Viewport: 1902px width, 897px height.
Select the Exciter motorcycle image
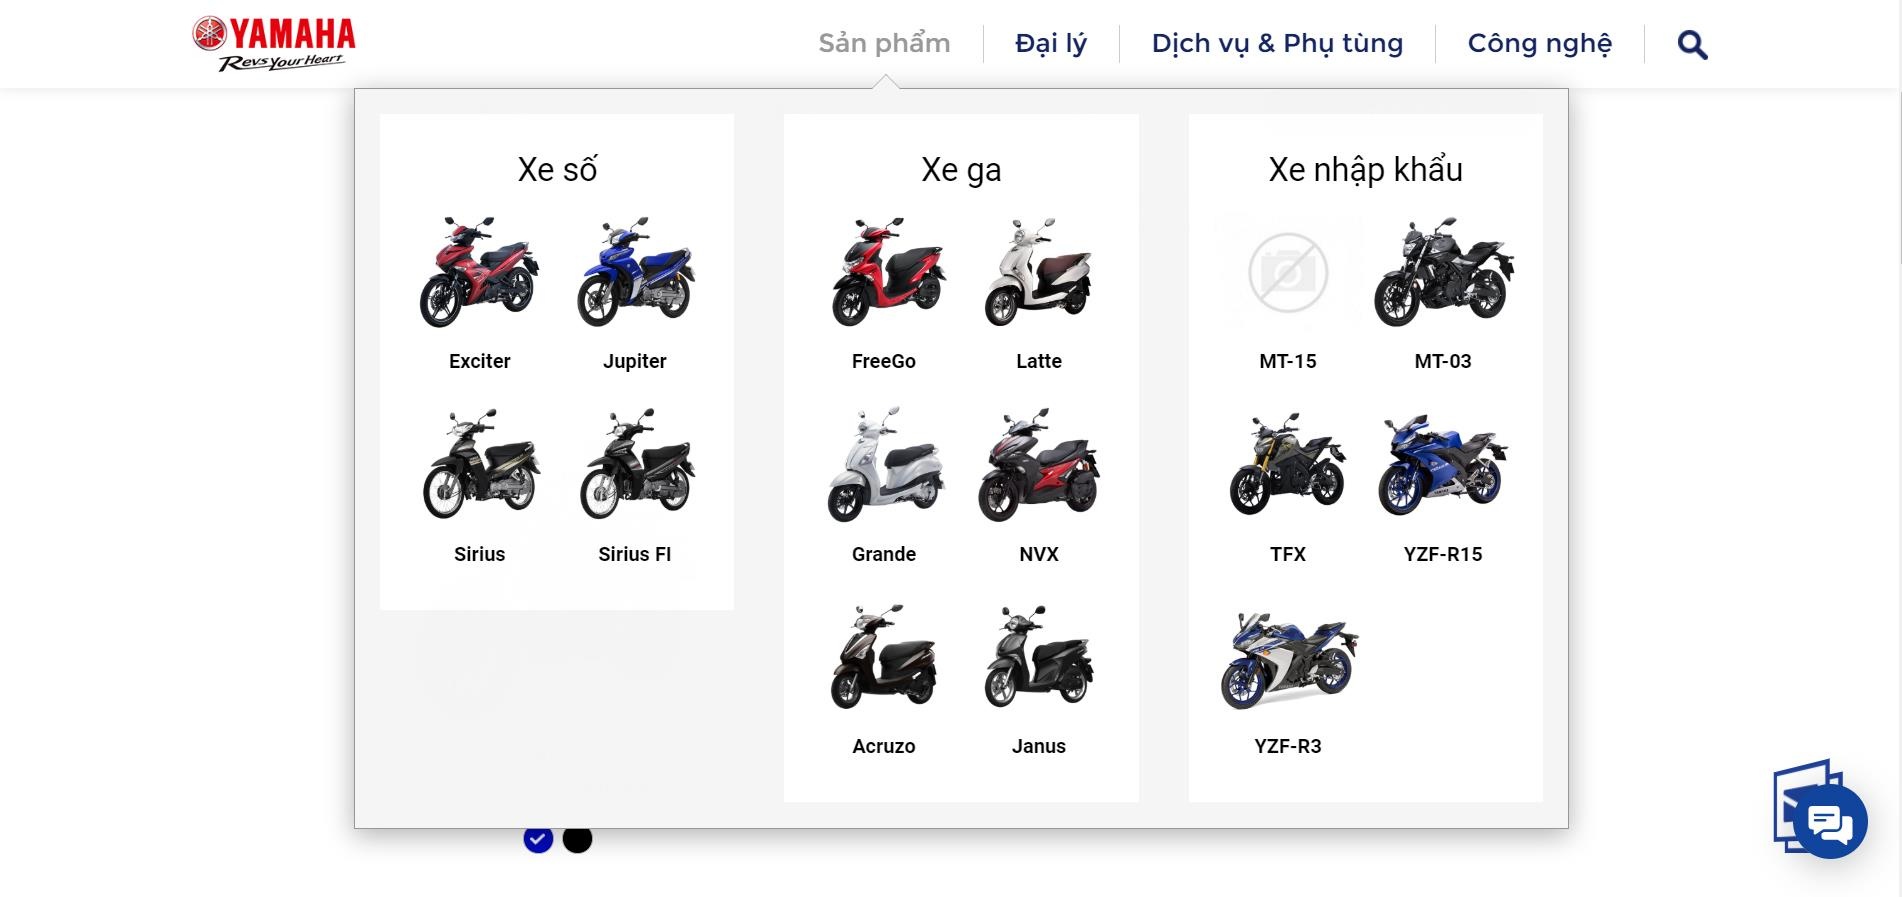point(480,272)
